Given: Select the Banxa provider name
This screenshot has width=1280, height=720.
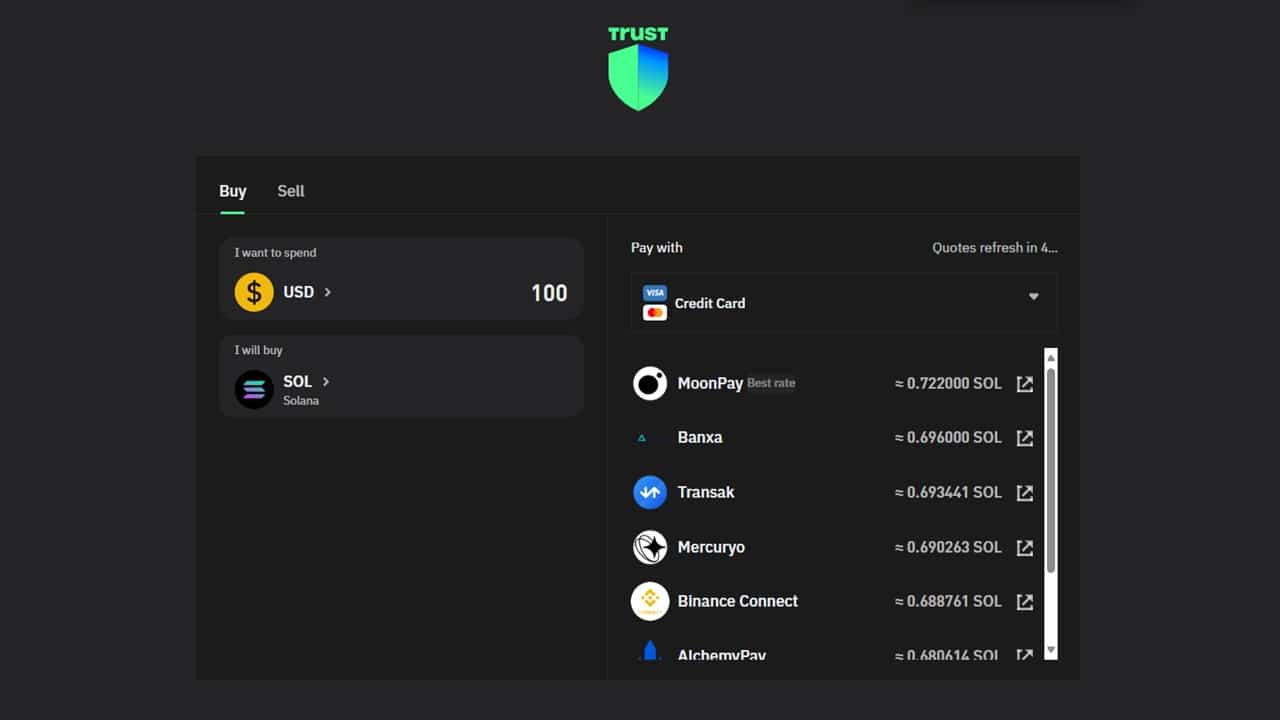Looking at the screenshot, I should [700, 437].
